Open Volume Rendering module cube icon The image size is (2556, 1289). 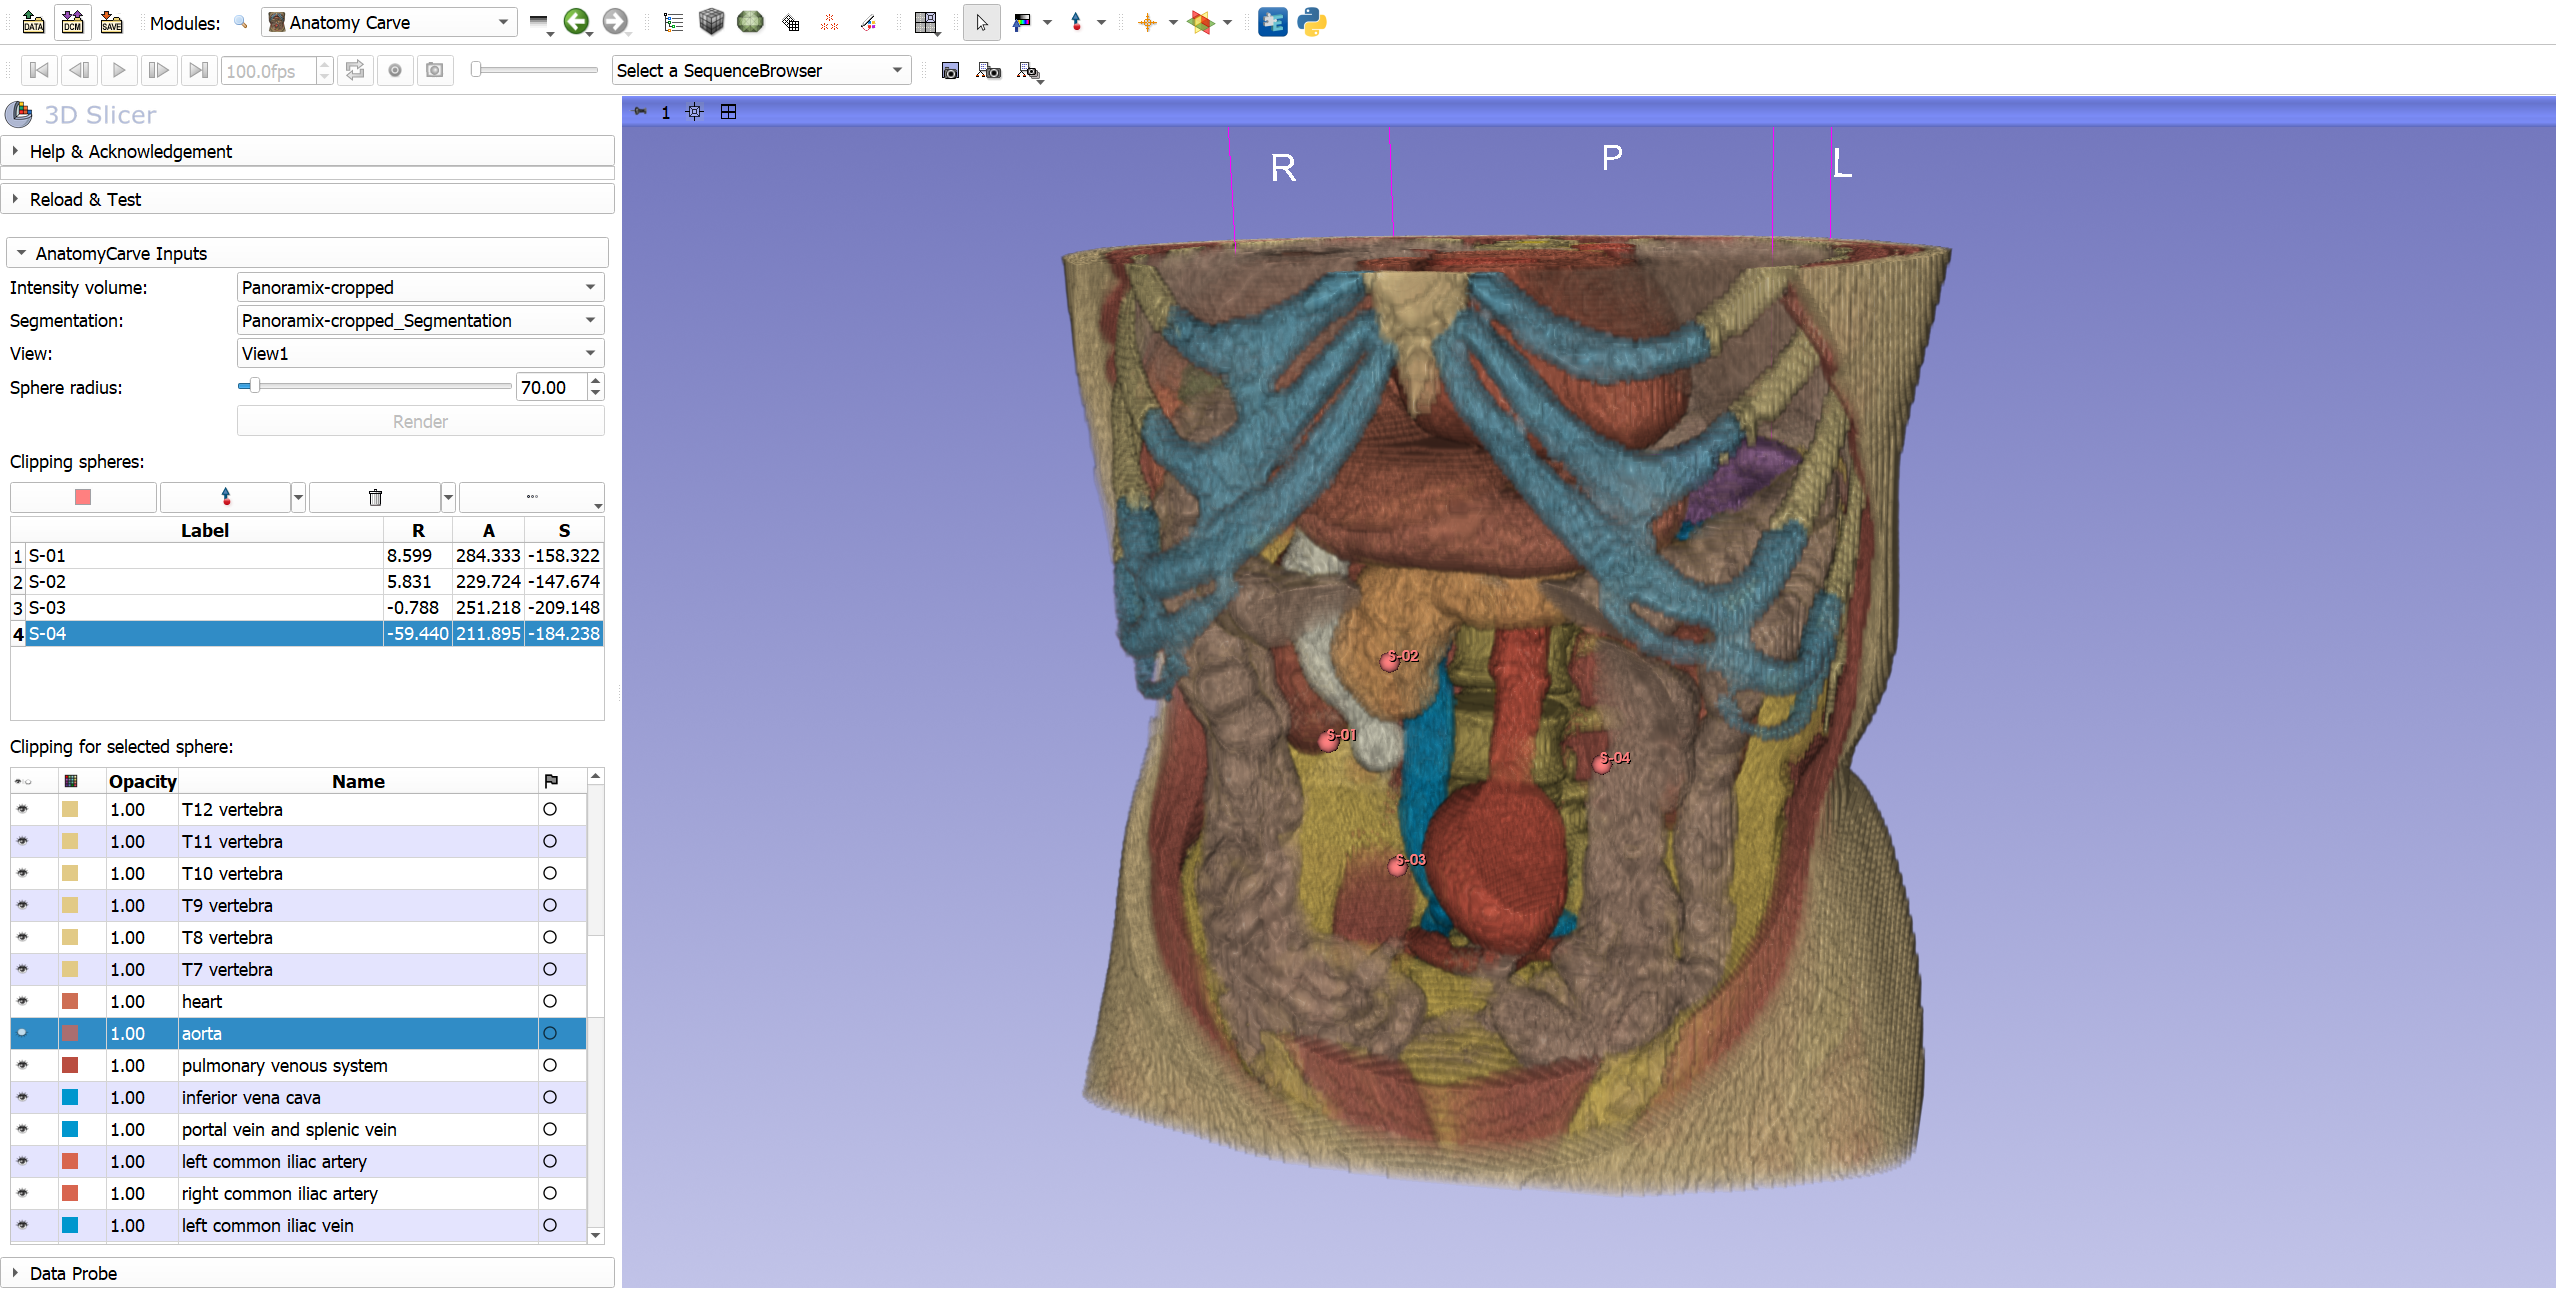[x=711, y=22]
